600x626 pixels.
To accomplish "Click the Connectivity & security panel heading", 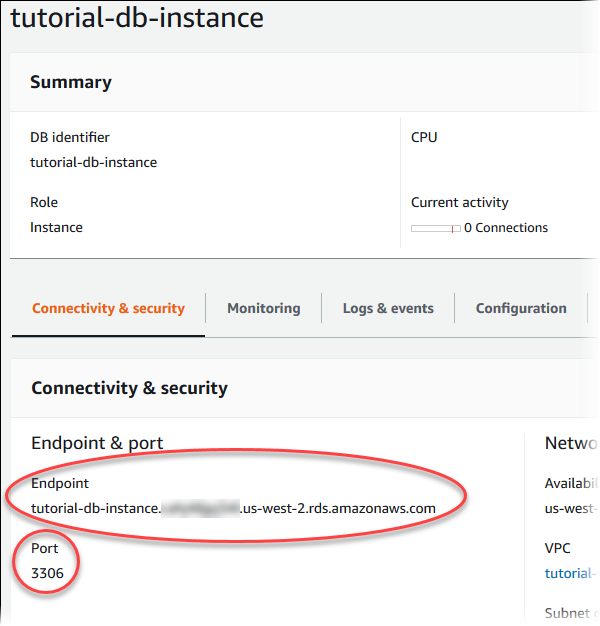I will coord(129,388).
